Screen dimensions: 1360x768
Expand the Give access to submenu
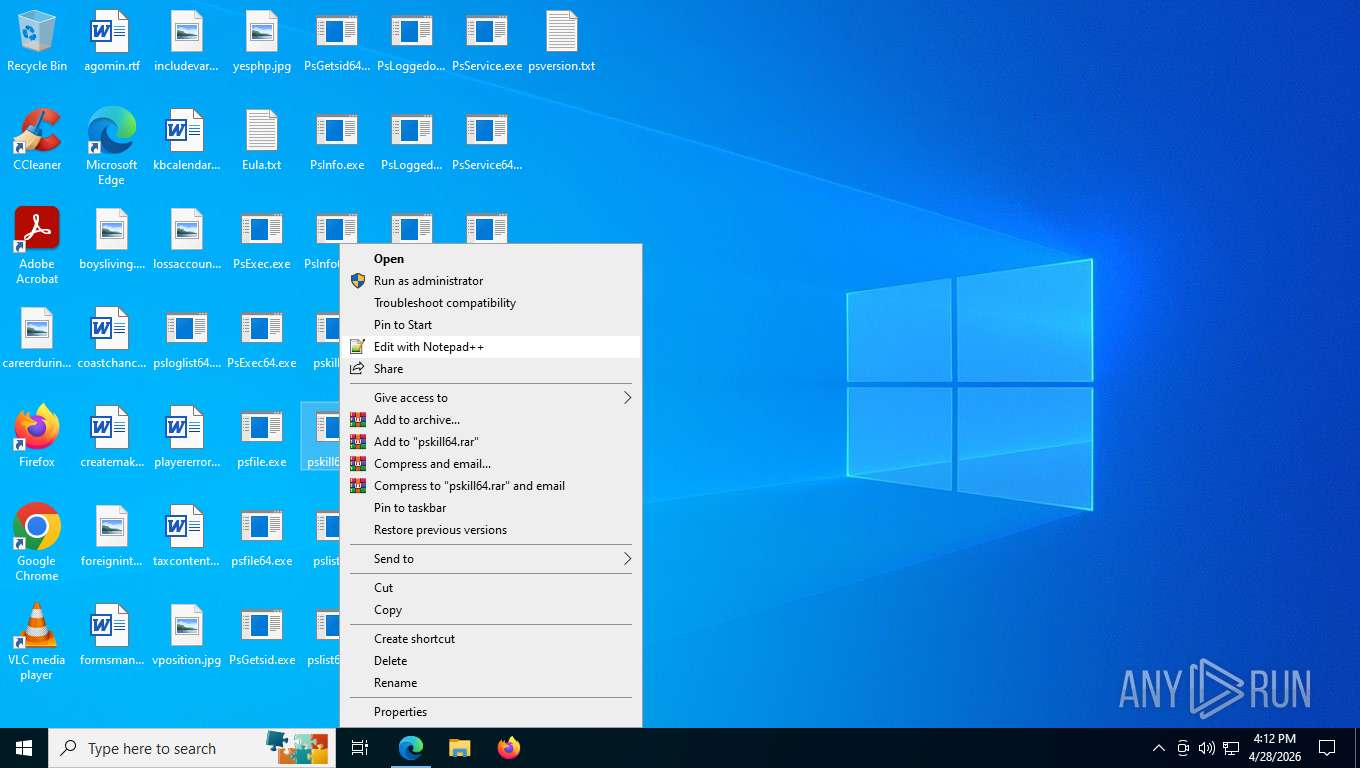(491, 398)
